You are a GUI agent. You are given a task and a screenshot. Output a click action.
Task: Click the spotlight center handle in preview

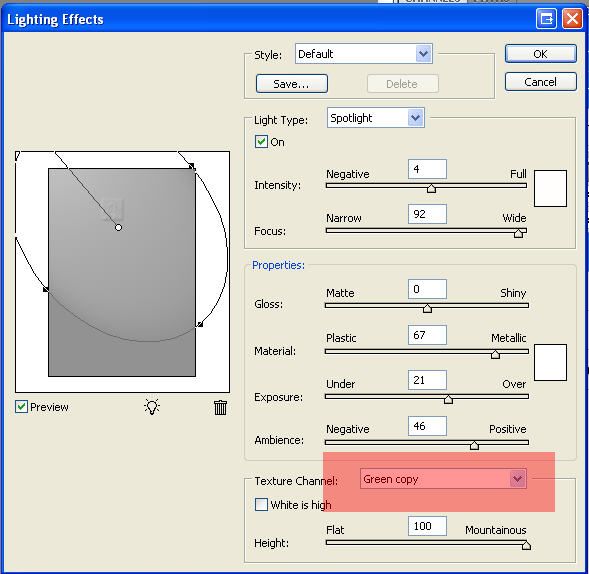point(118,227)
